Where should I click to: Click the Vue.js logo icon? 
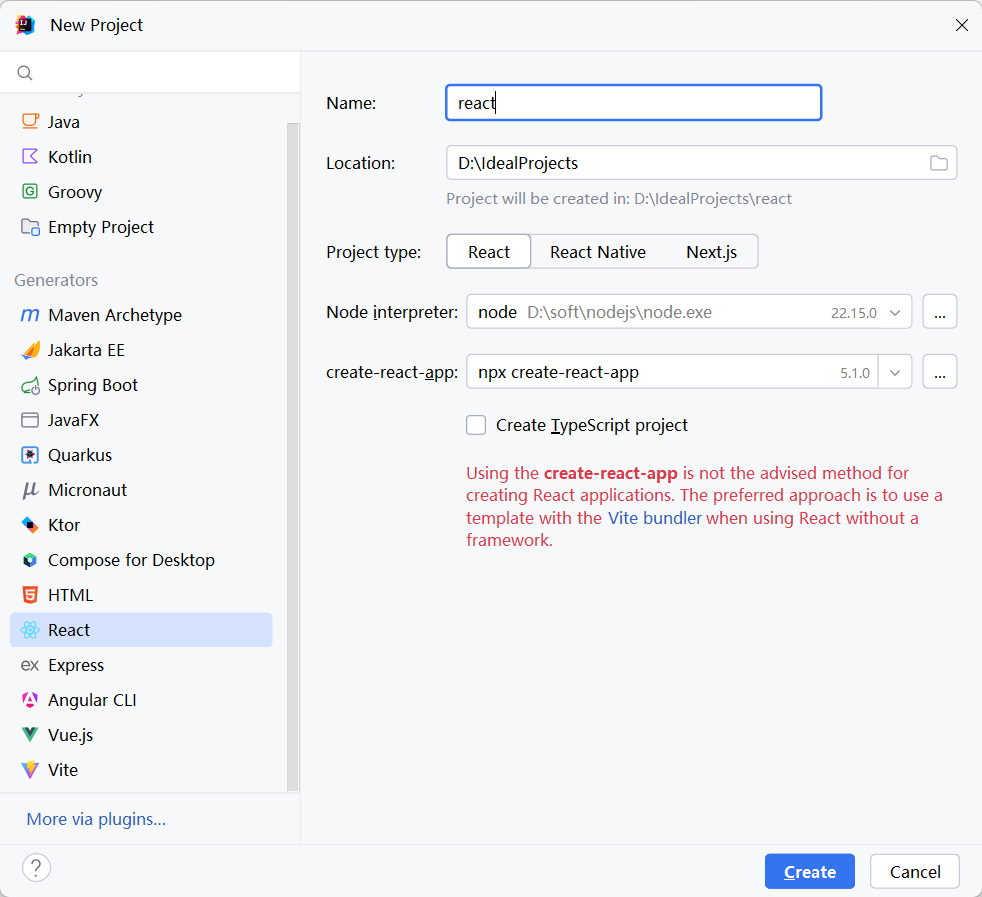click(x=30, y=735)
